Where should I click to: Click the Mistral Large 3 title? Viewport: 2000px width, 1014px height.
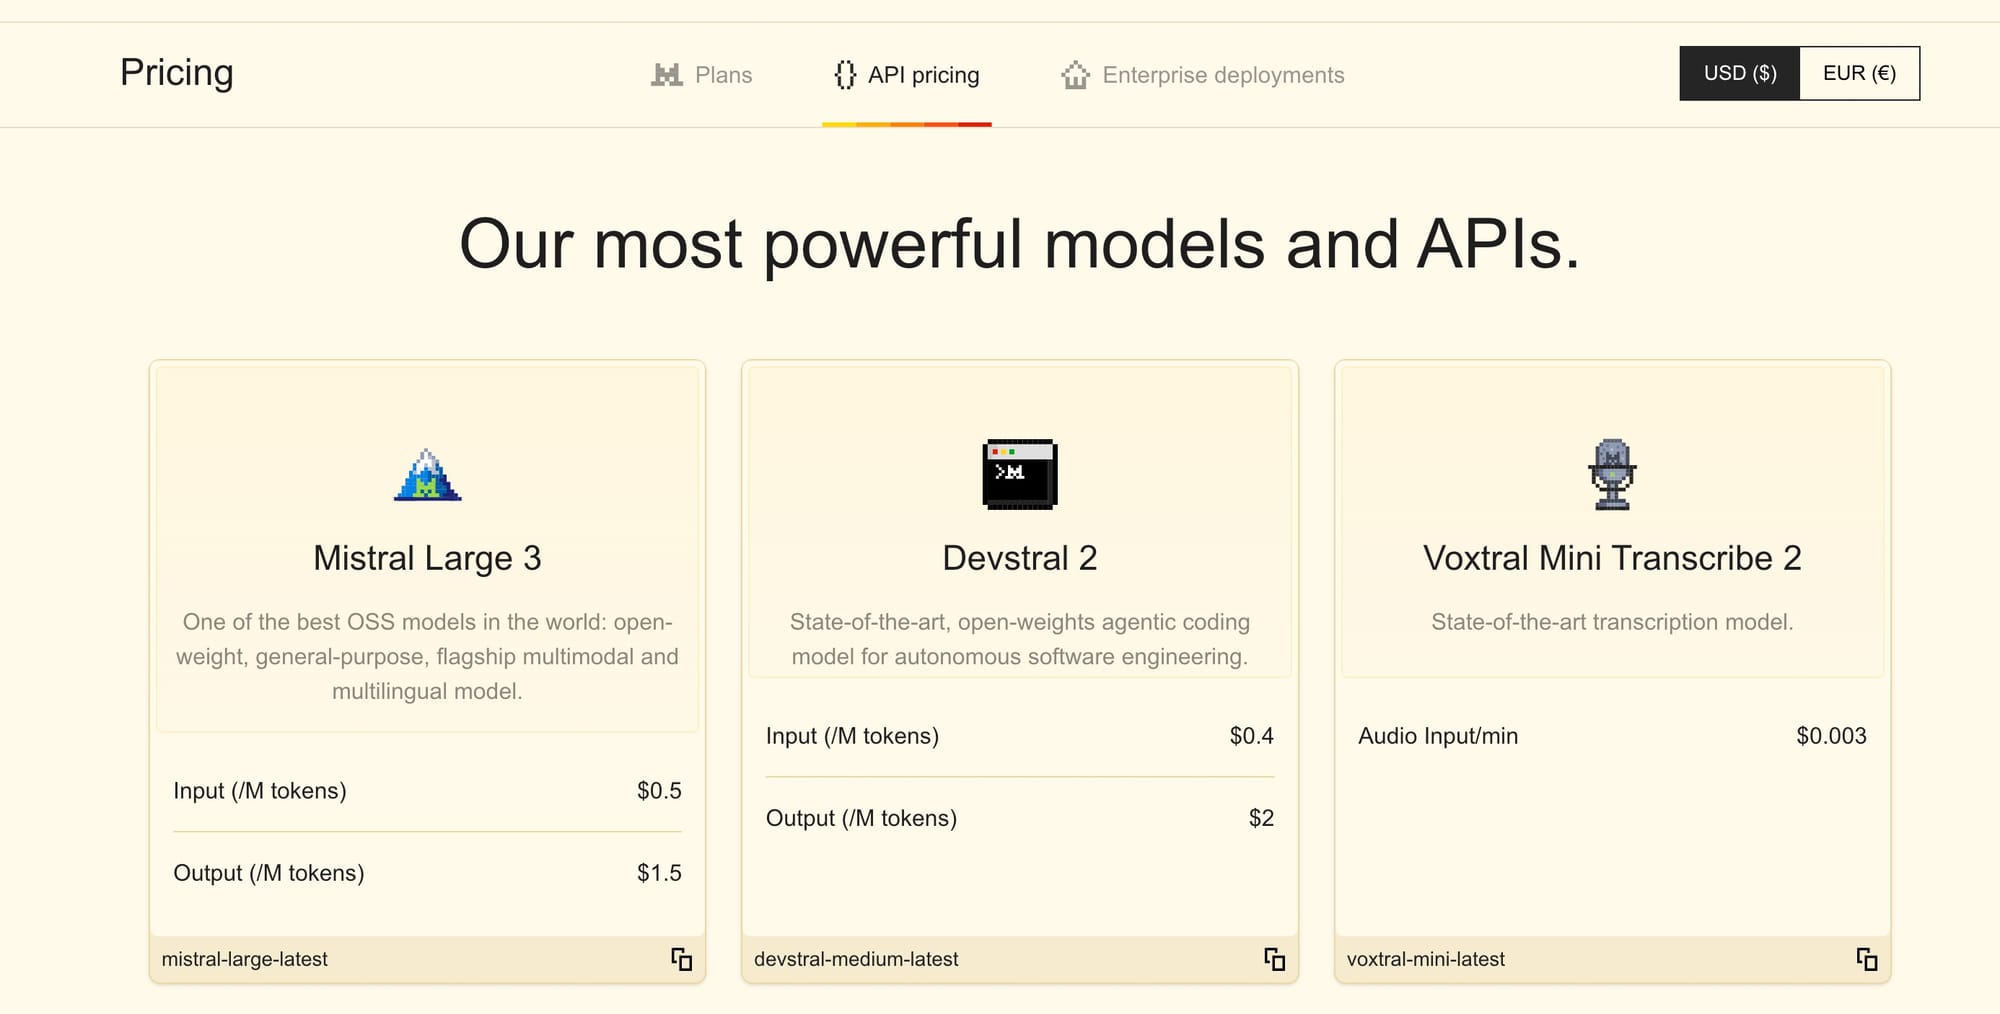tap(427, 558)
